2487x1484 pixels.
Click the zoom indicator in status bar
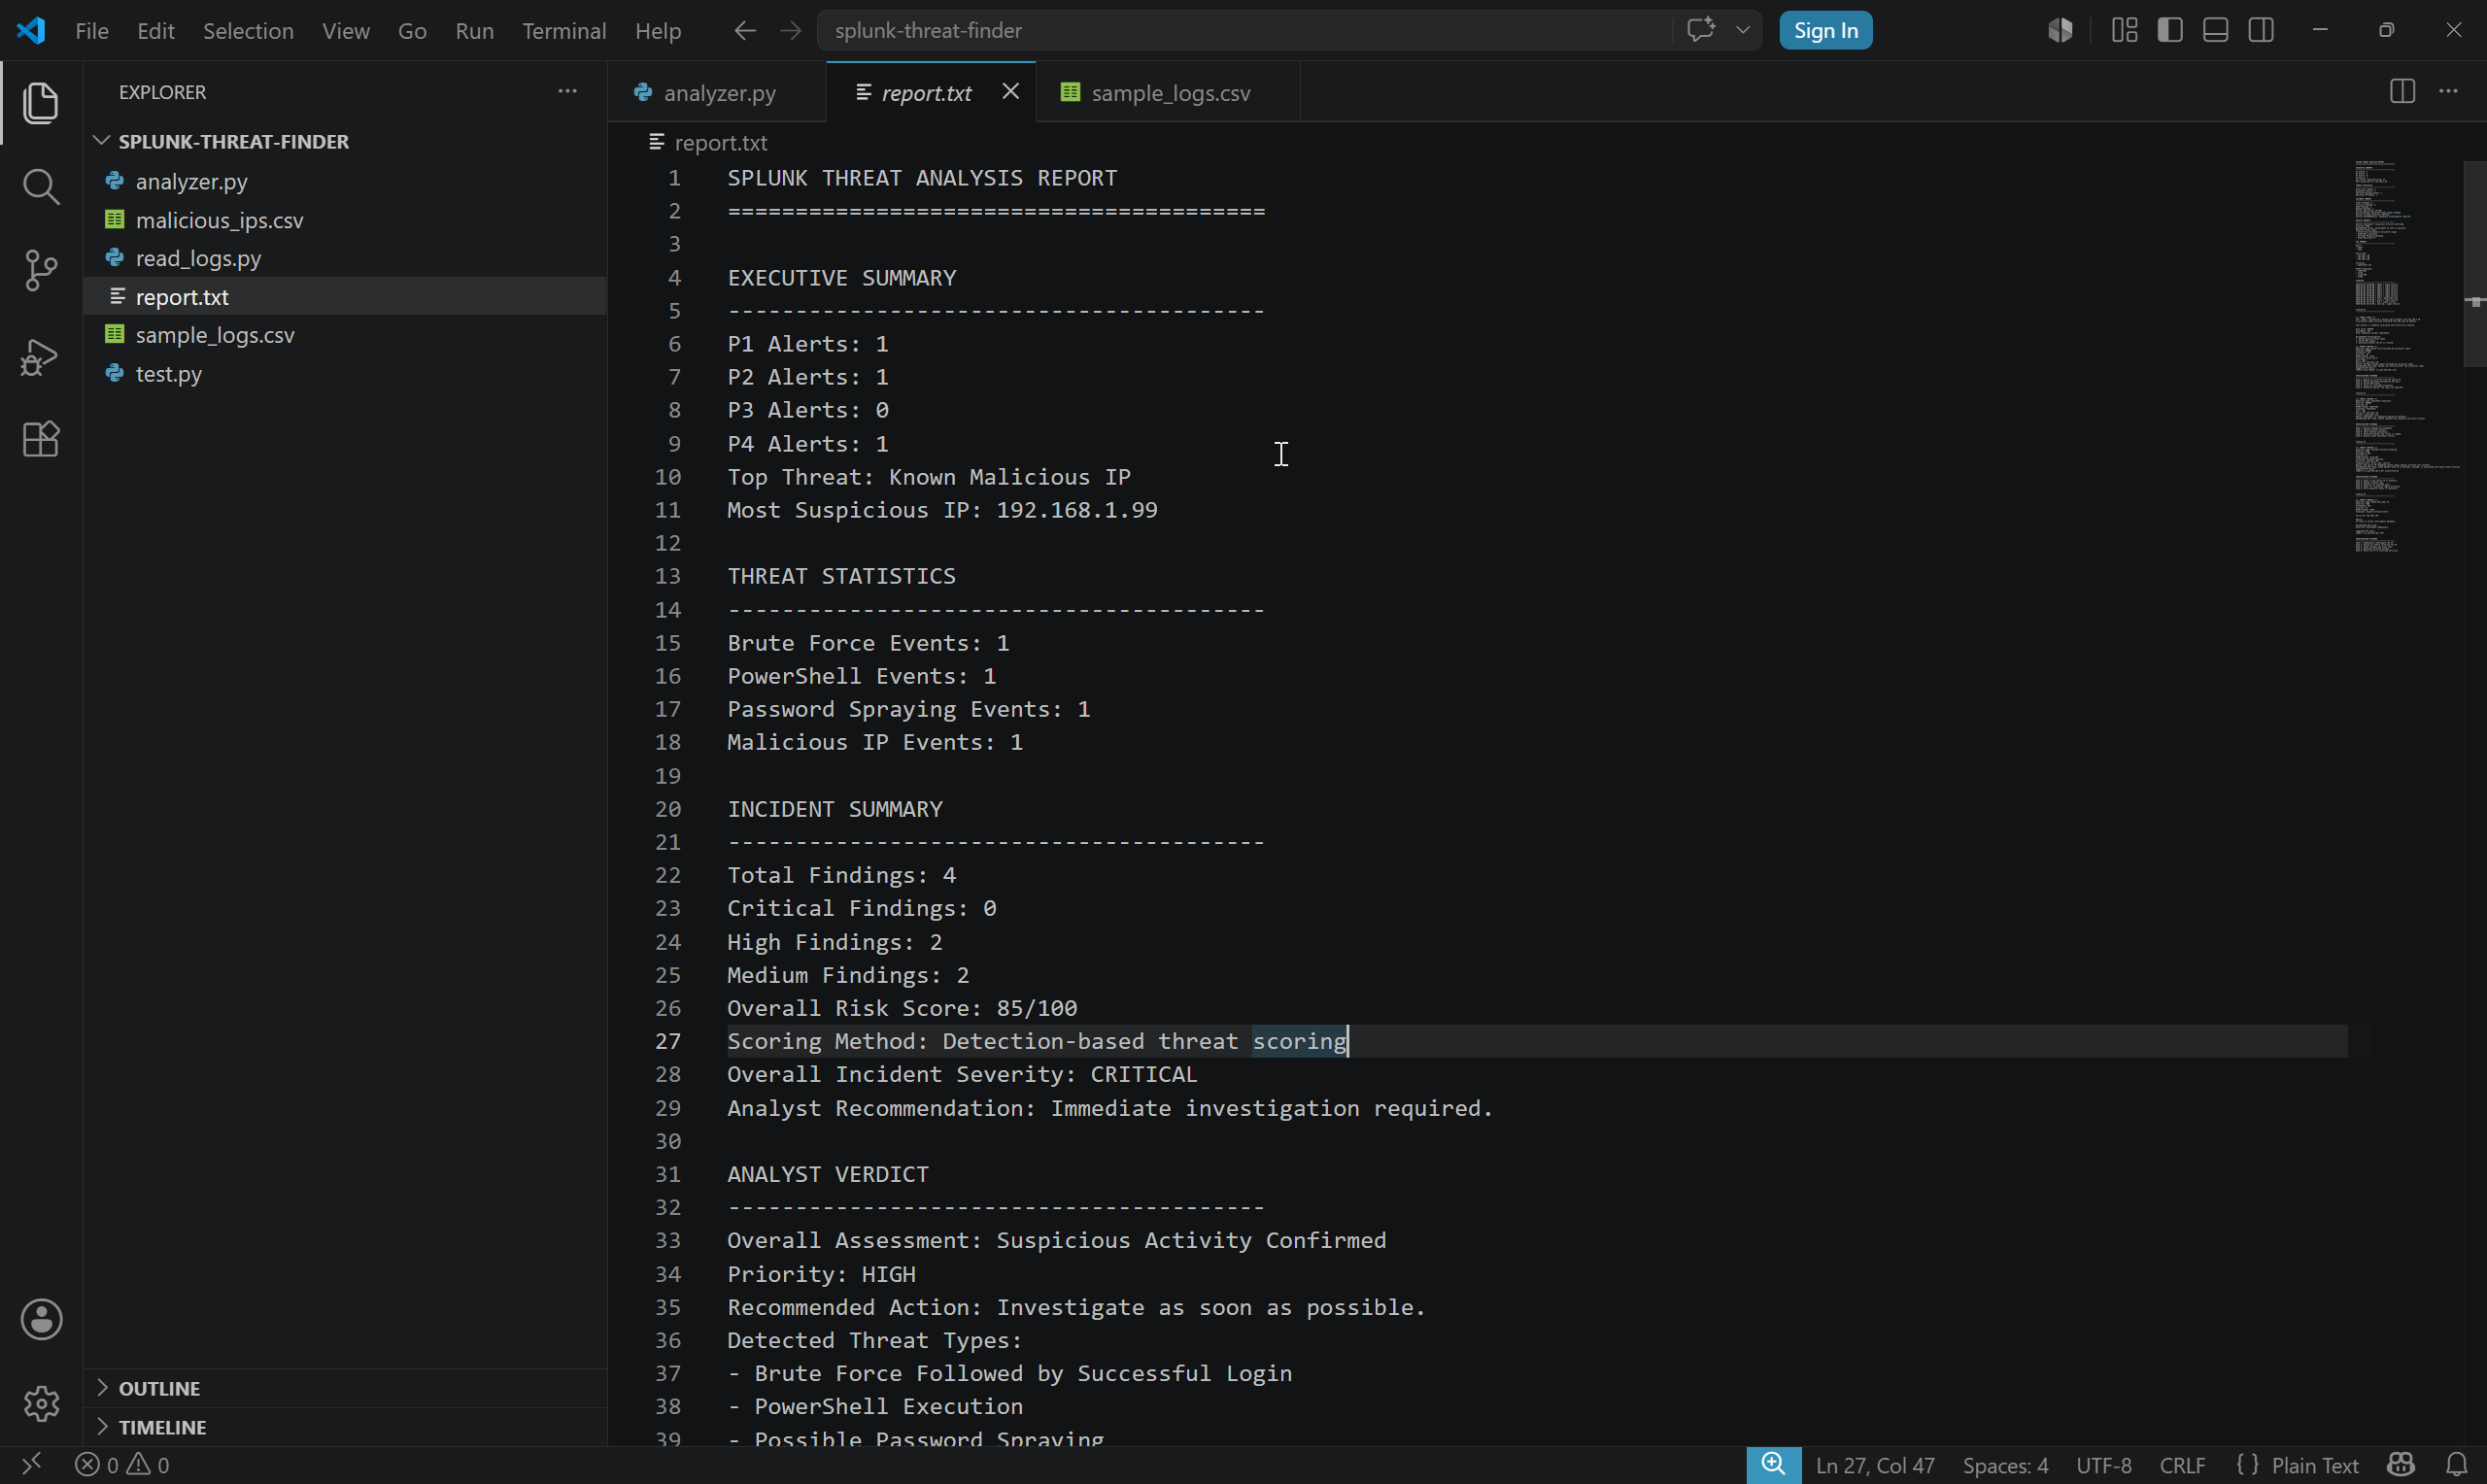1773,1465
